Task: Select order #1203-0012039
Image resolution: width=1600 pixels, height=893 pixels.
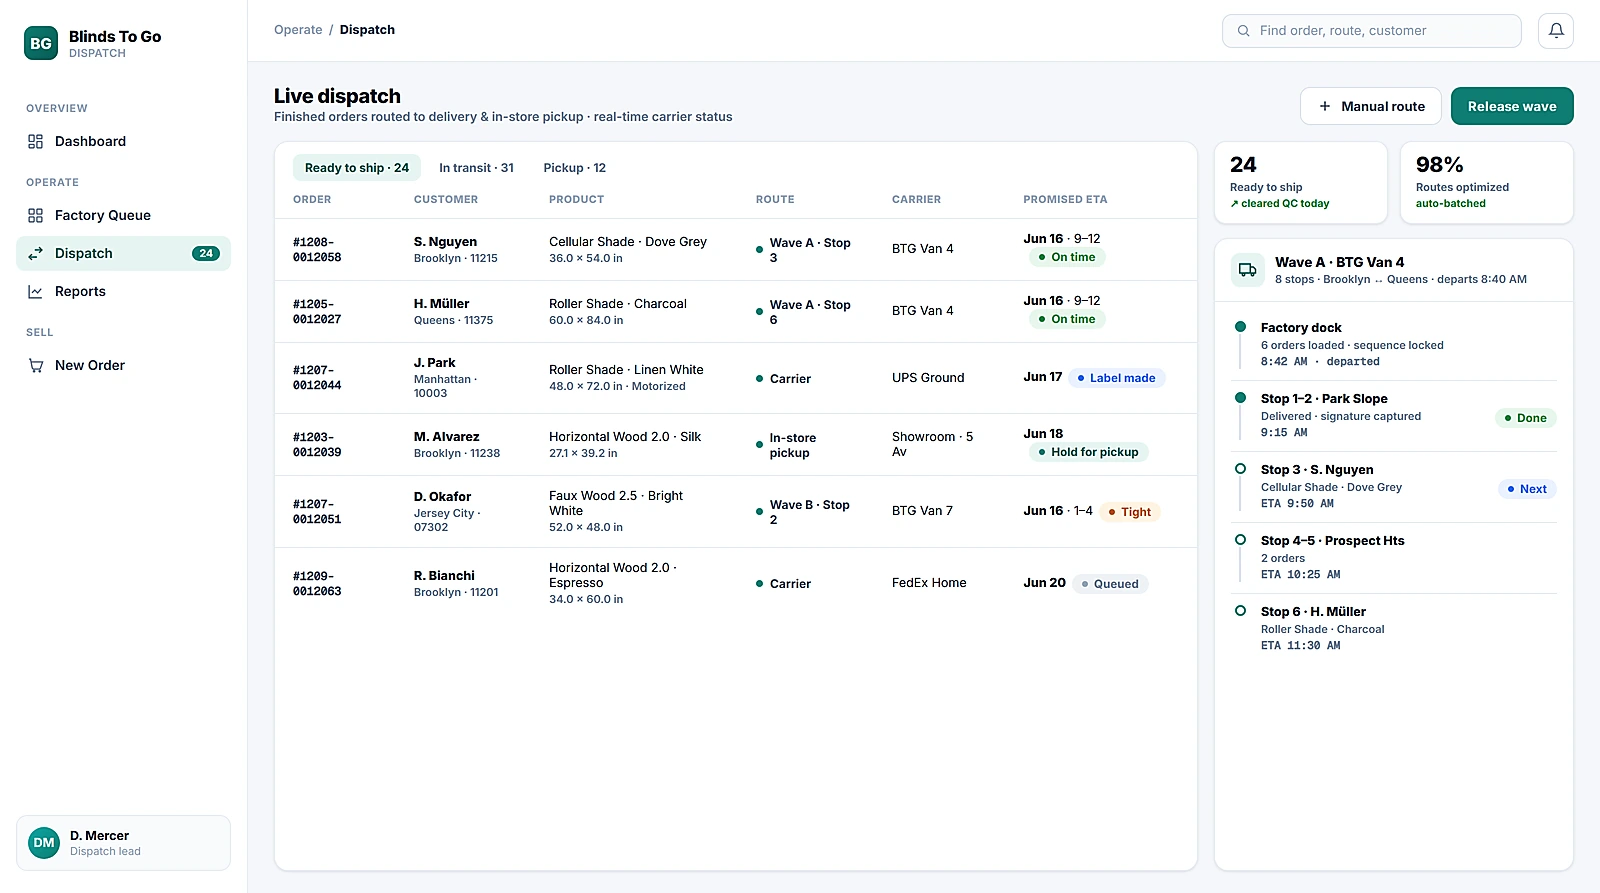Action: [736, 445]
